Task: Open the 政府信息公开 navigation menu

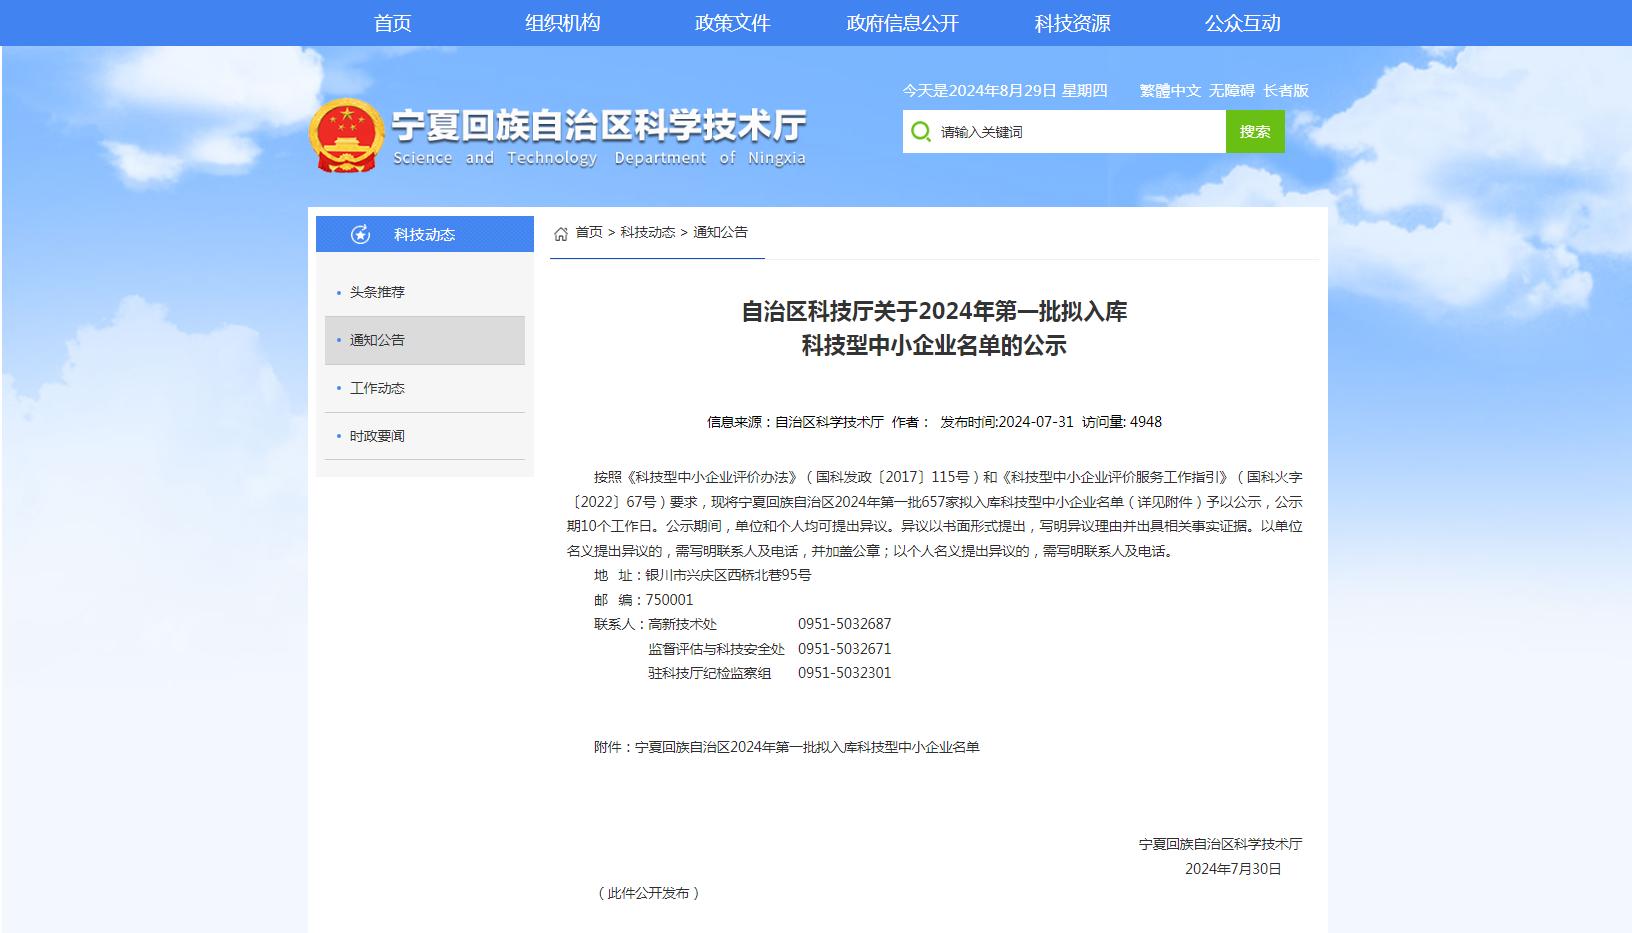Action: pos(903,23)
